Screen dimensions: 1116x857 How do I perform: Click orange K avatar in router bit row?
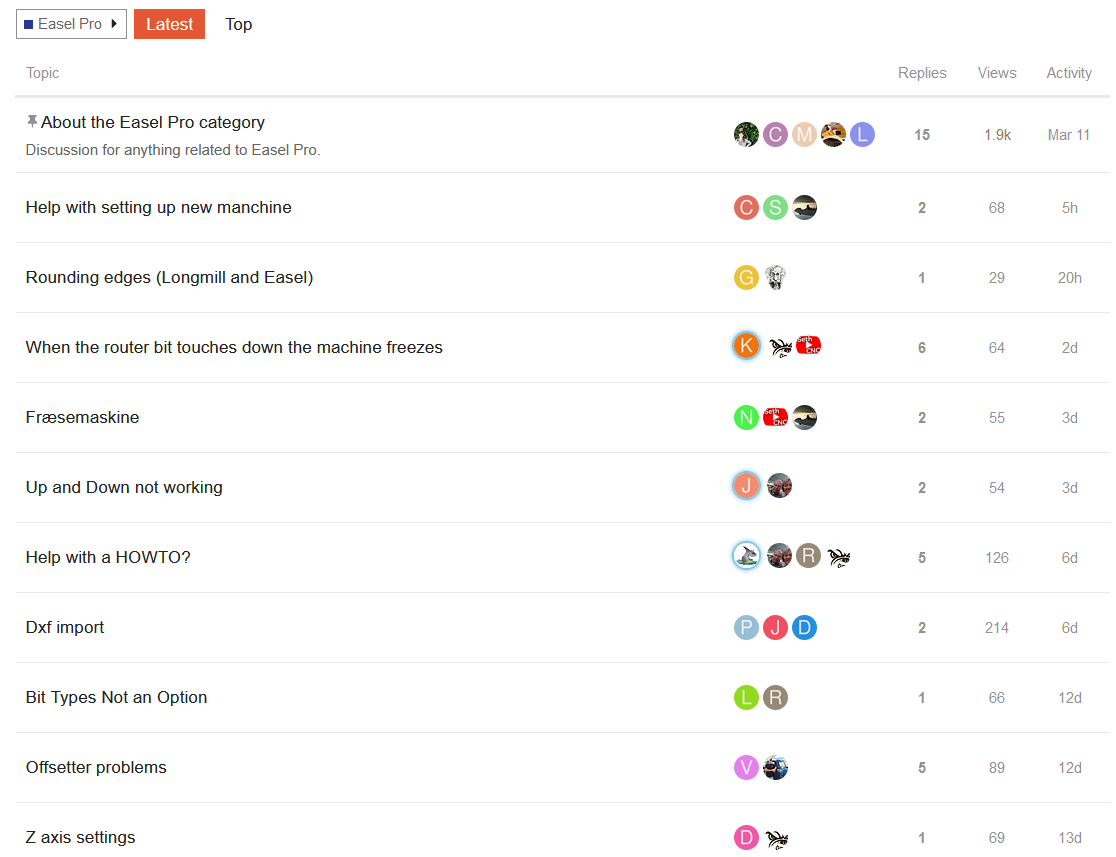(x=746, y=346)
